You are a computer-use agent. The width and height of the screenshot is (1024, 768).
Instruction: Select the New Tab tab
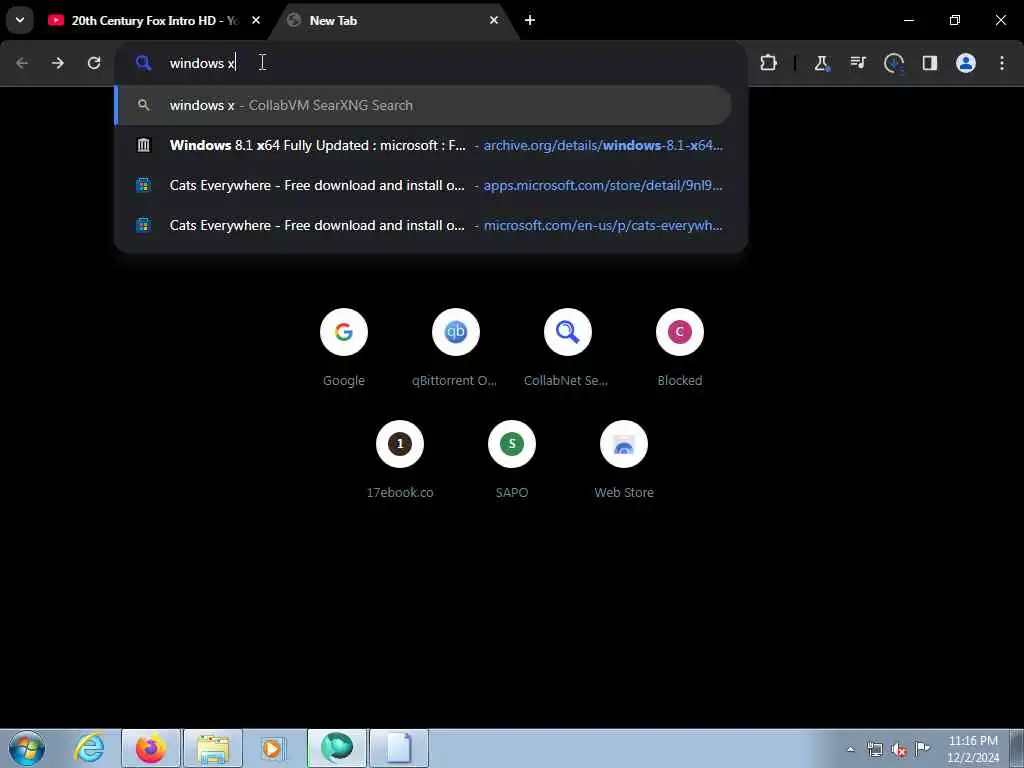[392, 20]
